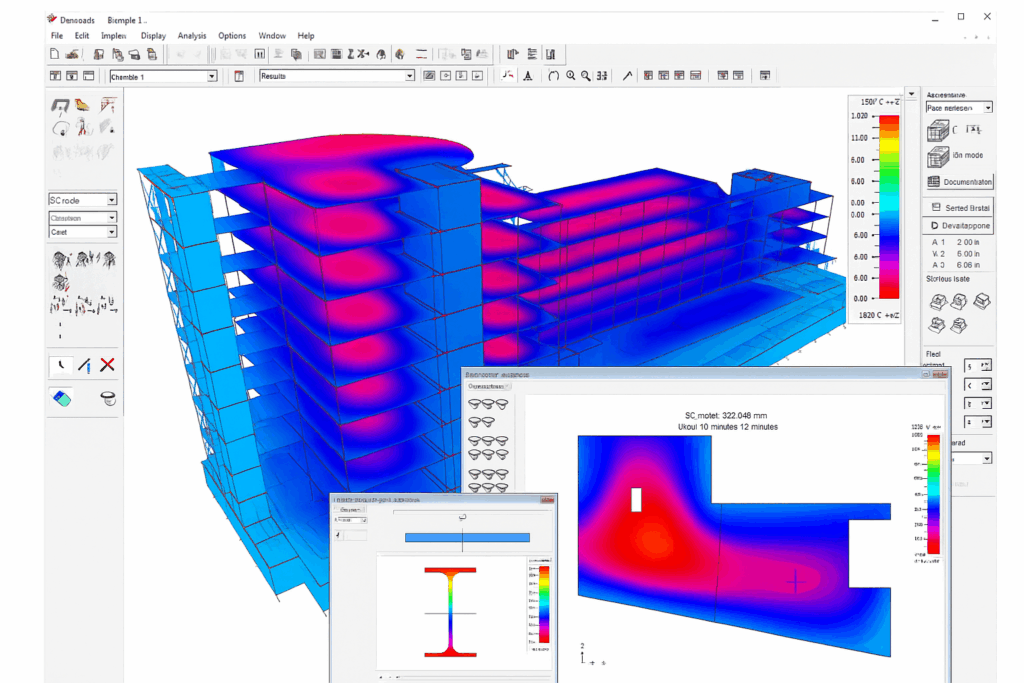This screenshot has width=1024, height=683.
Task: Click the first support icon in the popup palette
Action: [477, 404]
